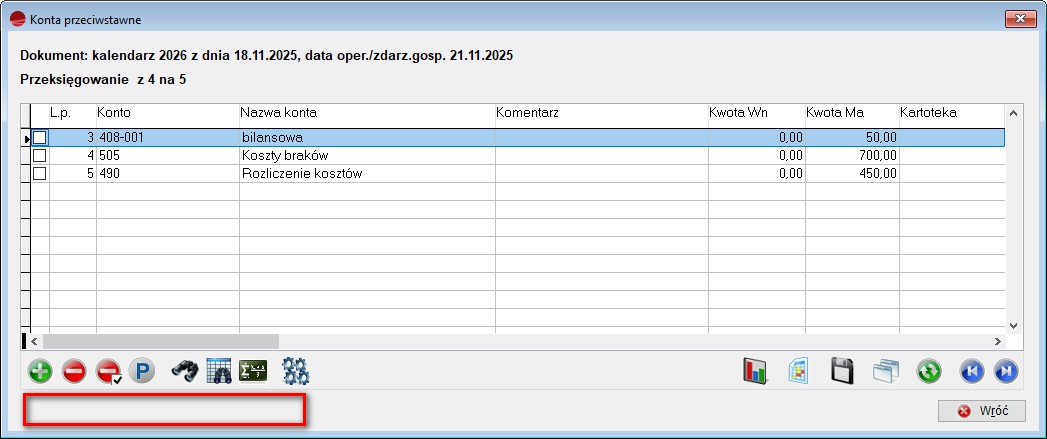Image resolution: width=1047 pixels, height=439 pixels.
Task: Click the red minus delete icon
Action: click(74, 372)
